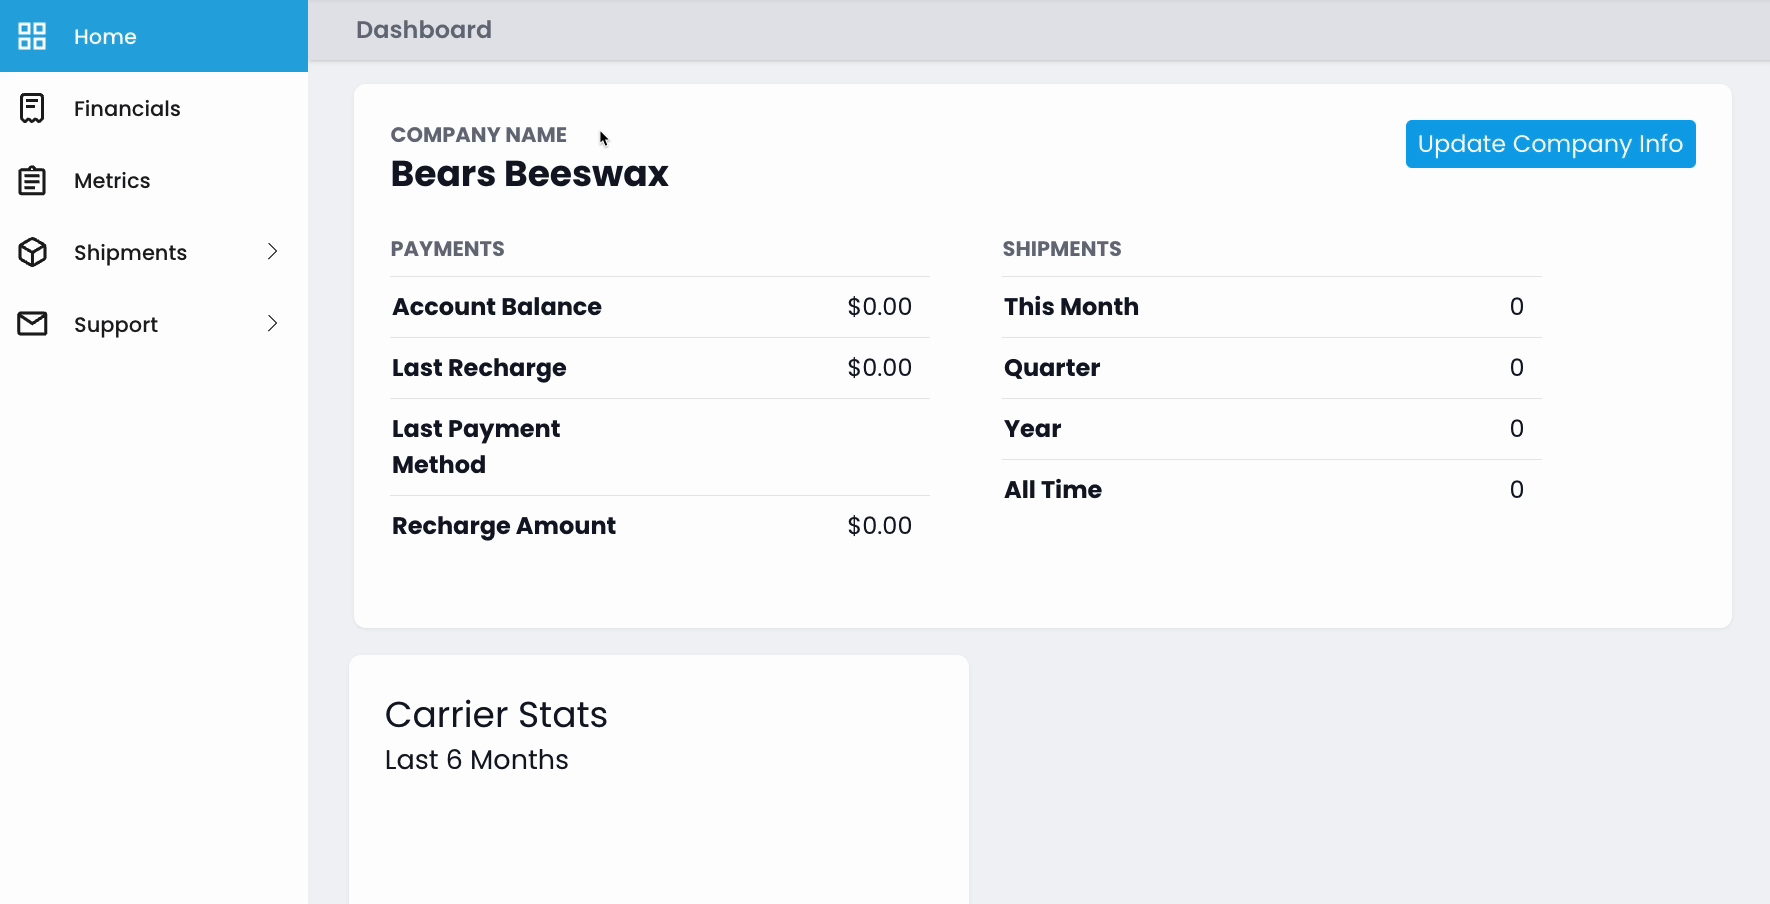Select the Home menu label
This screenshot has height=904, width=1770.
point(105,37)
